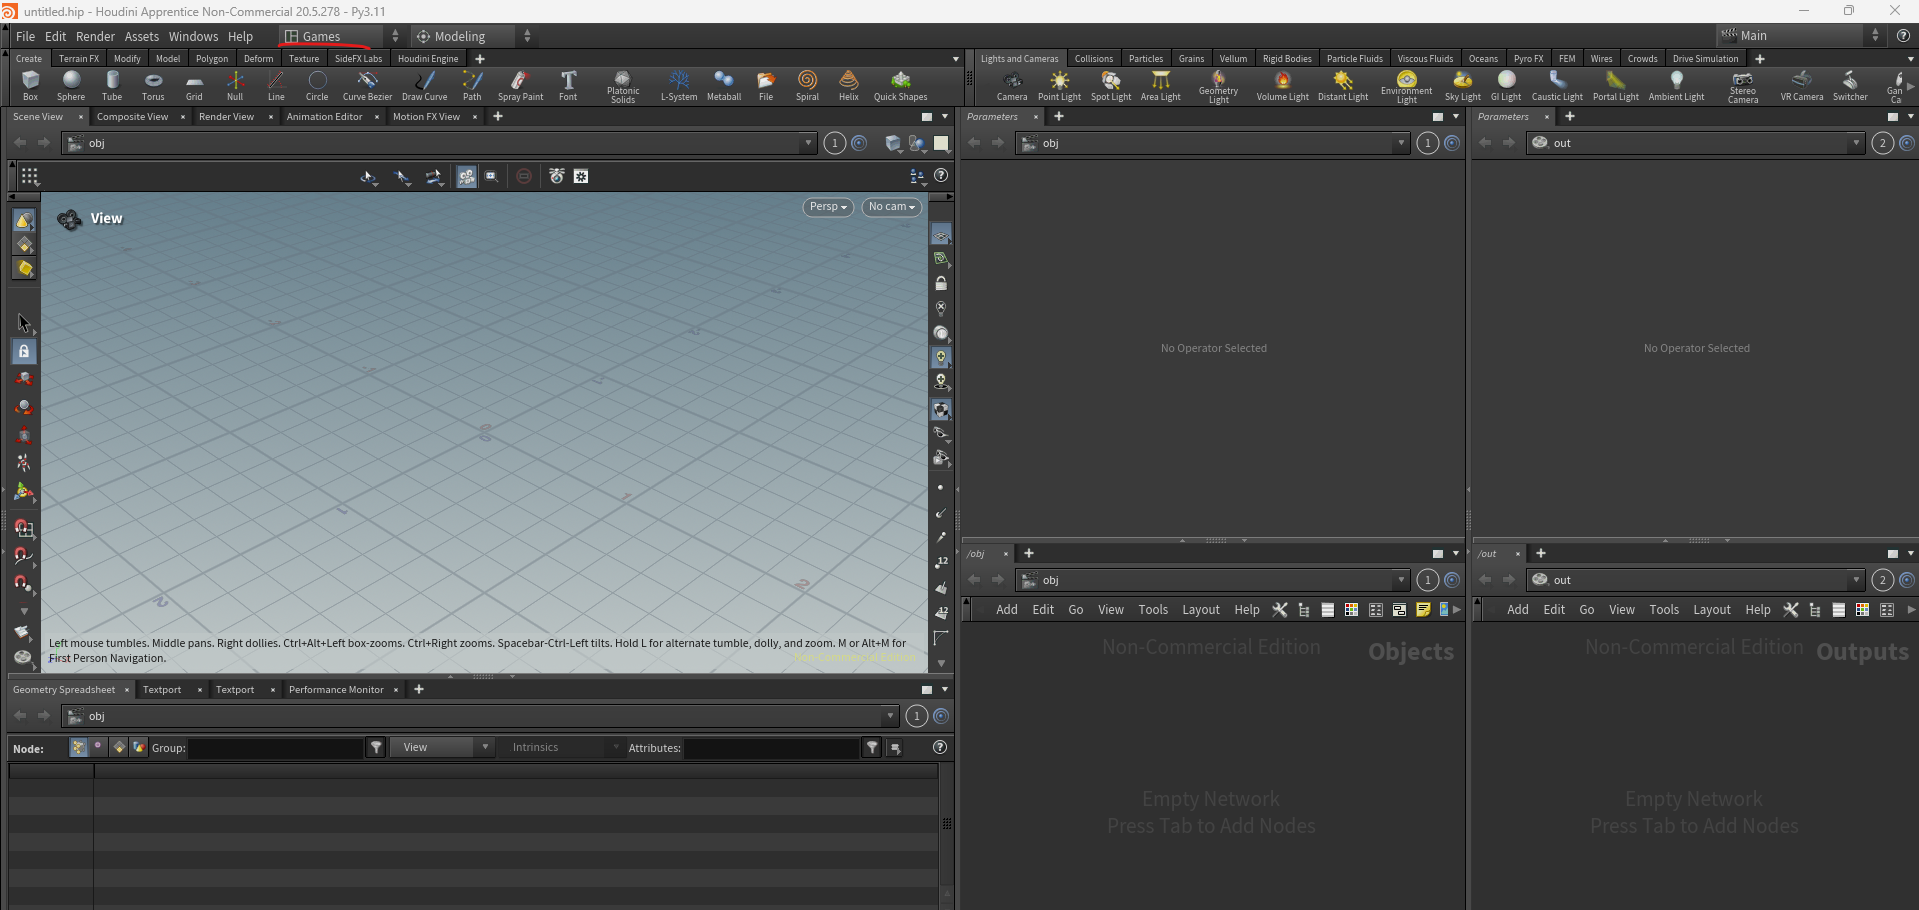Screen dimensions: 1919x910
Task: Add a Tube primitive
Action: (112, 86)
